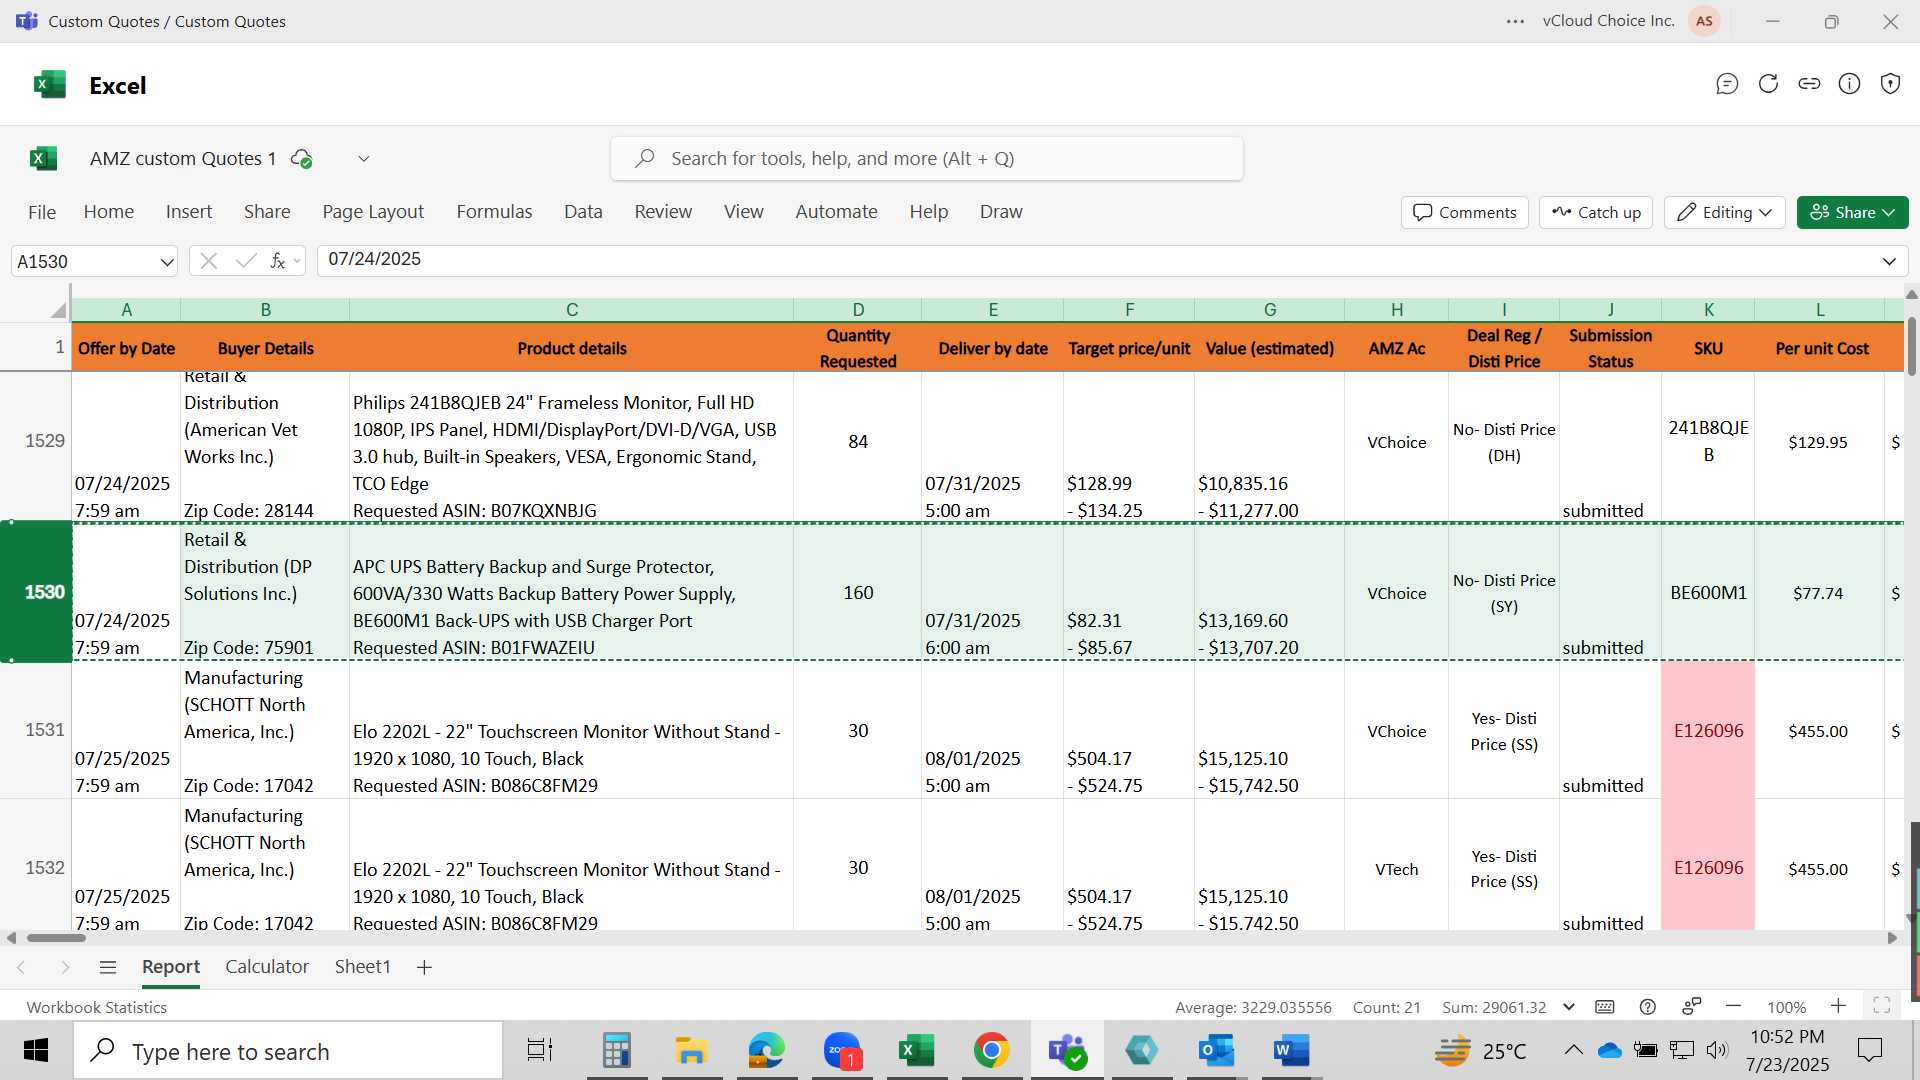Click the feedback icon in status bar
The image size is (1920, 1080).
pos(1692,1007)
